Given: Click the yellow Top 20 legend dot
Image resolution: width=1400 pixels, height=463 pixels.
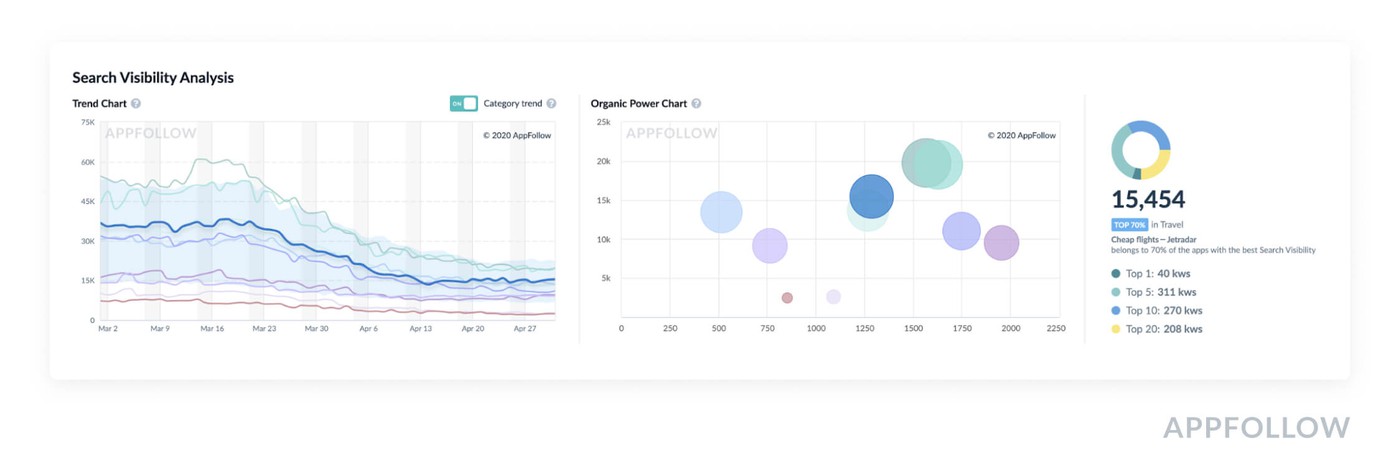Looking at the screenshot, I should click(x=1116, y=329).
